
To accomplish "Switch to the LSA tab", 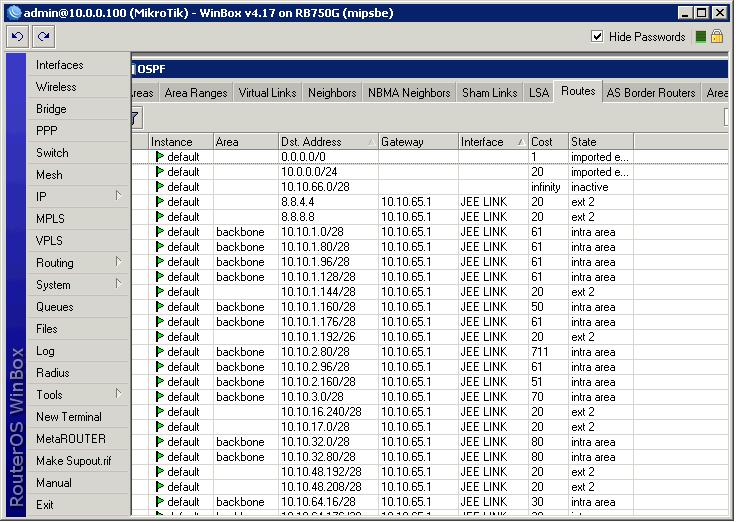I will 539,93.
